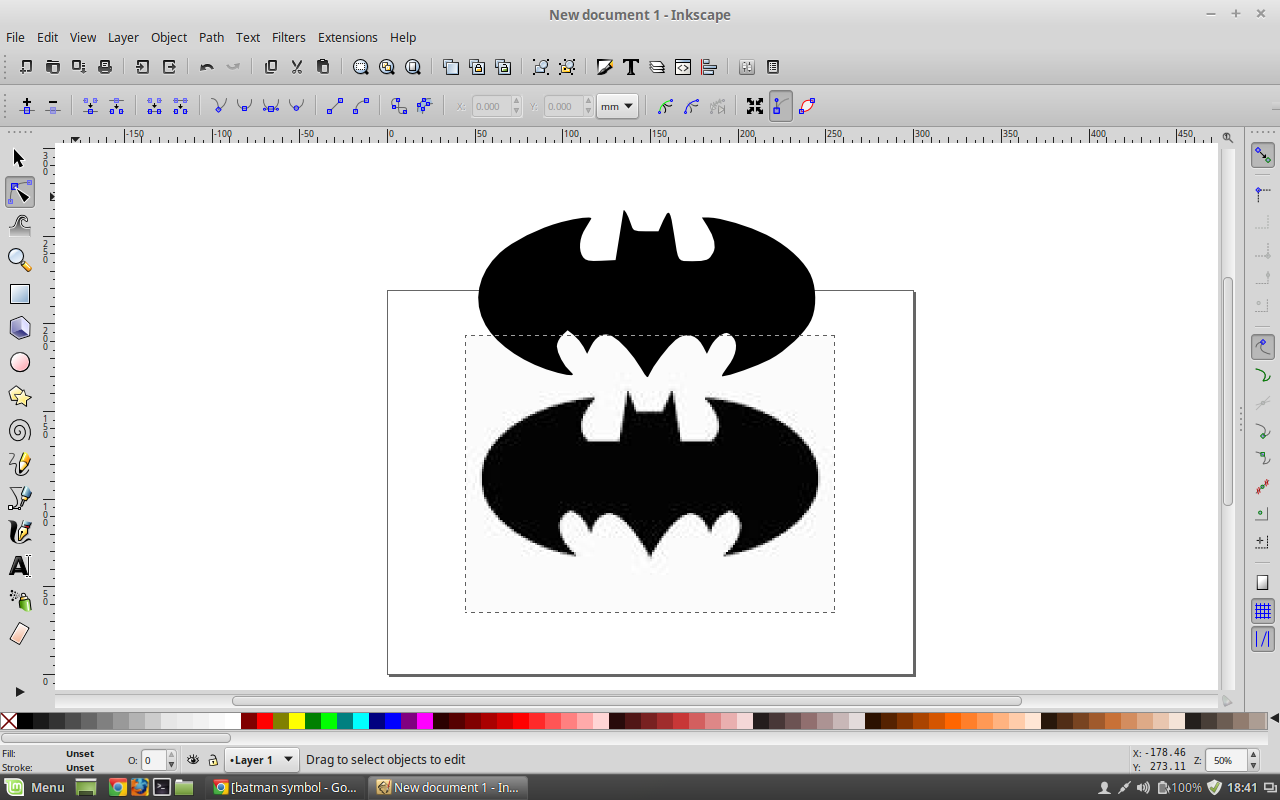Select the red color swatch
This screenshot has height=800, width=1280.
point(265,721)
